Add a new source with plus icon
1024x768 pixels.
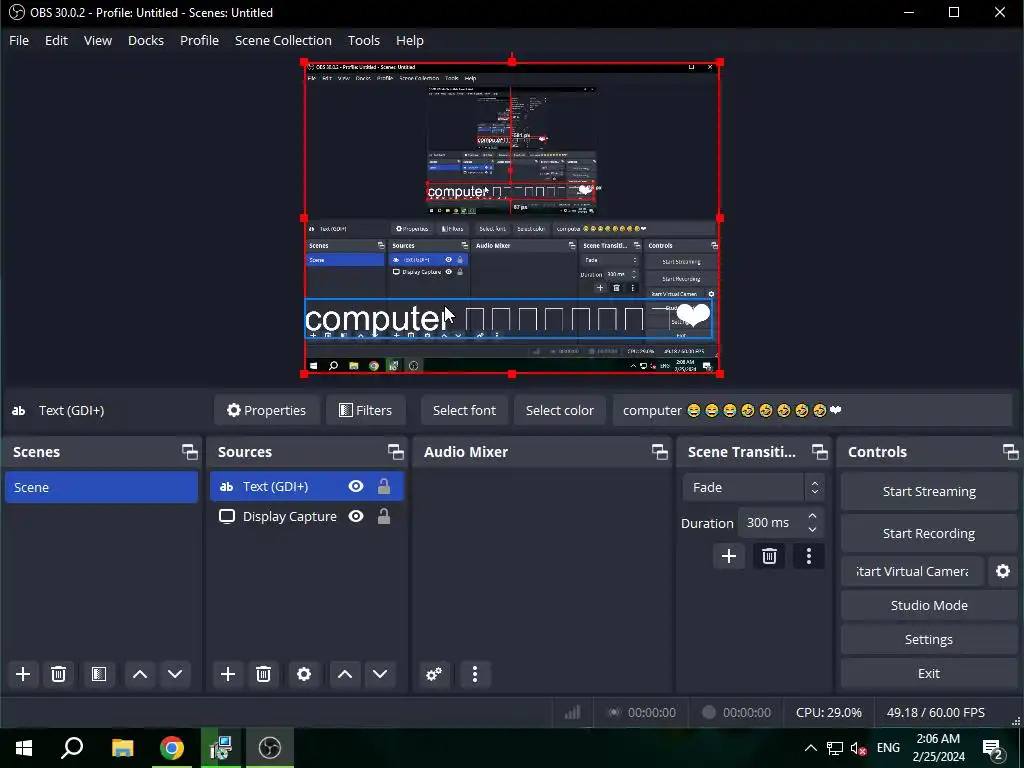pos(228,674)
